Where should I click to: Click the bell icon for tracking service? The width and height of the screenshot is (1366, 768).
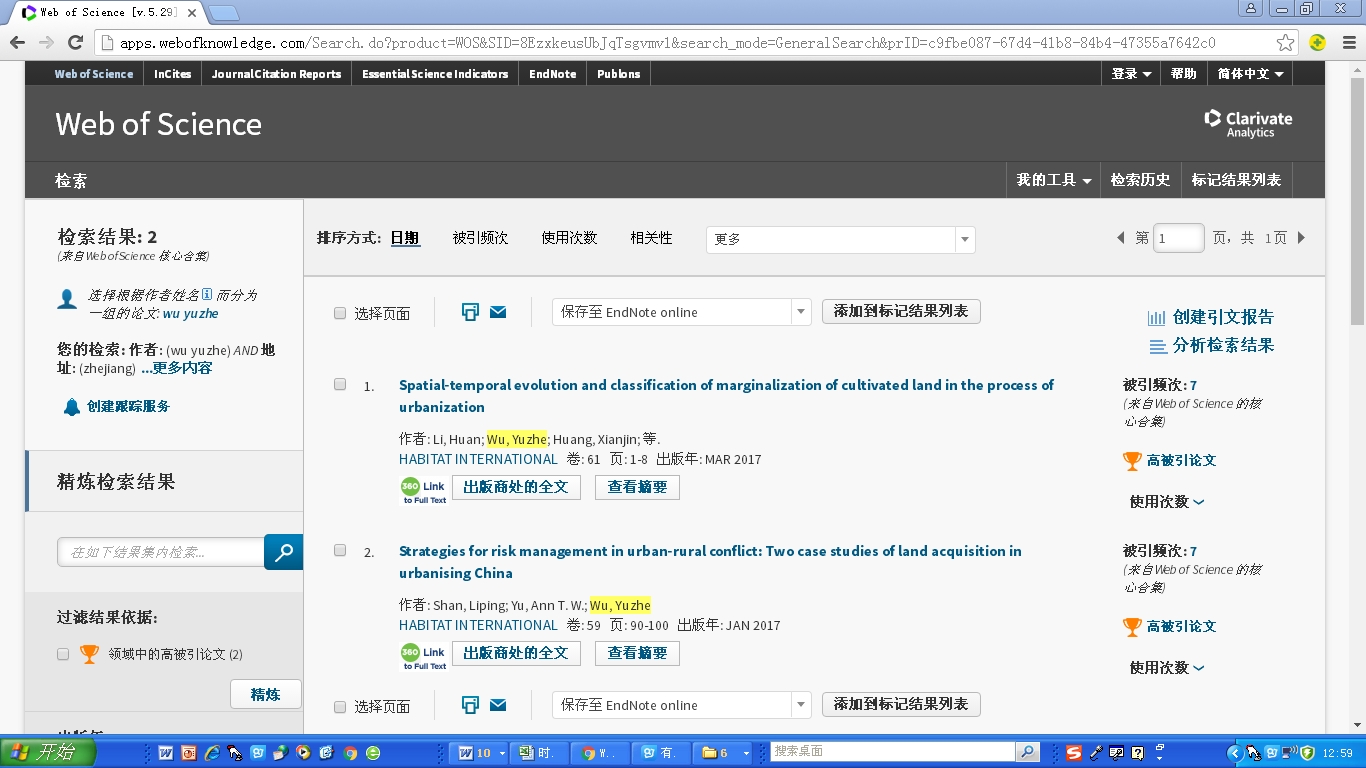click(71, 406)
